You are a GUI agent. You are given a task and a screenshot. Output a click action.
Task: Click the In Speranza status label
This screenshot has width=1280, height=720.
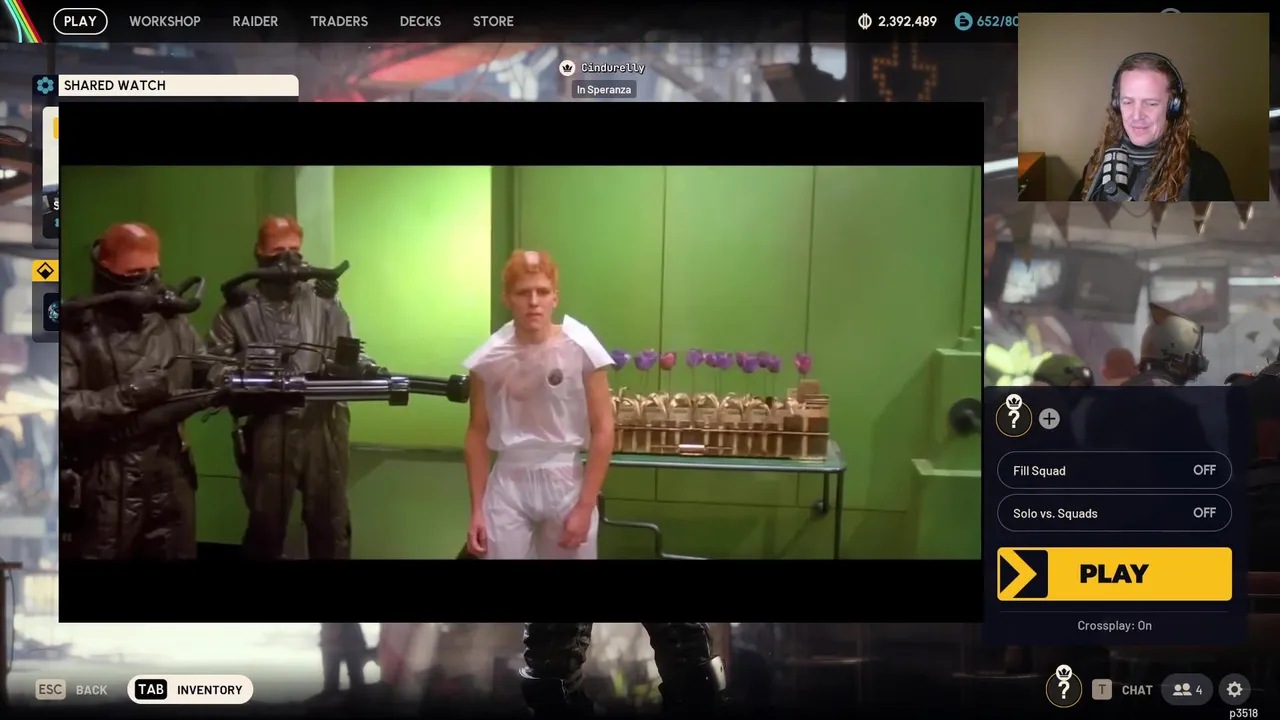click(x=604, y=90)
